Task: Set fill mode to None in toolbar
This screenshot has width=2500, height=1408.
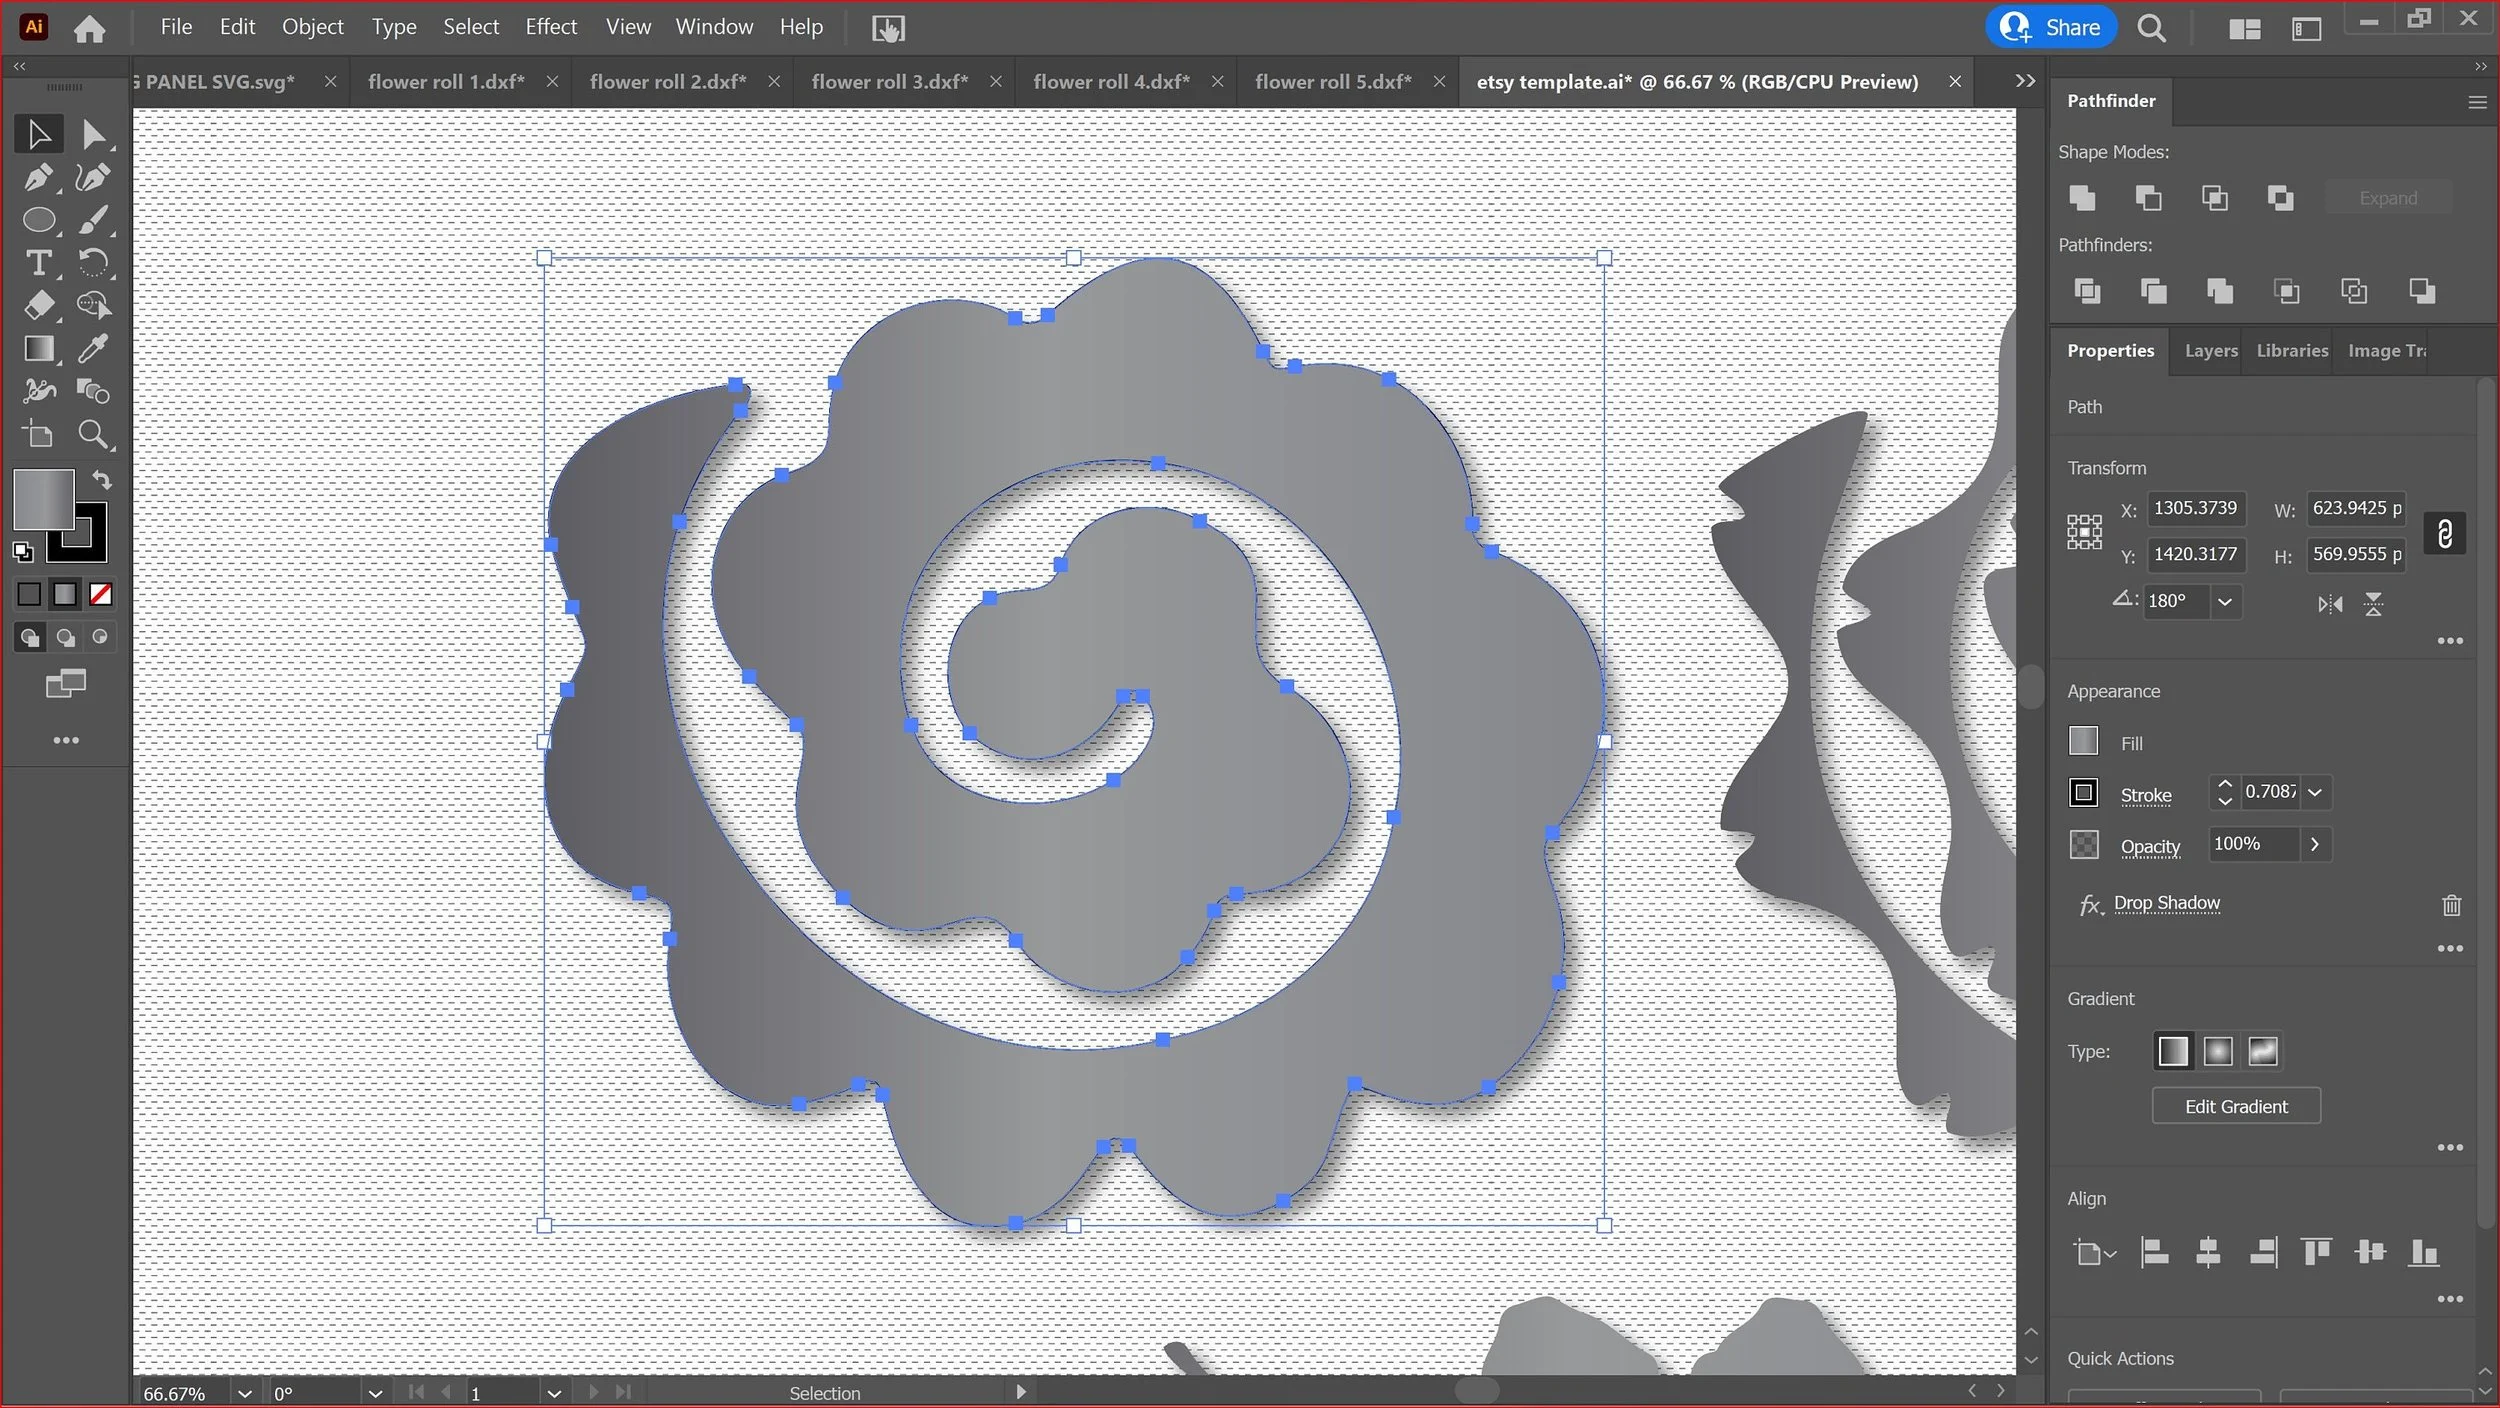Action: tap(101, 595)
